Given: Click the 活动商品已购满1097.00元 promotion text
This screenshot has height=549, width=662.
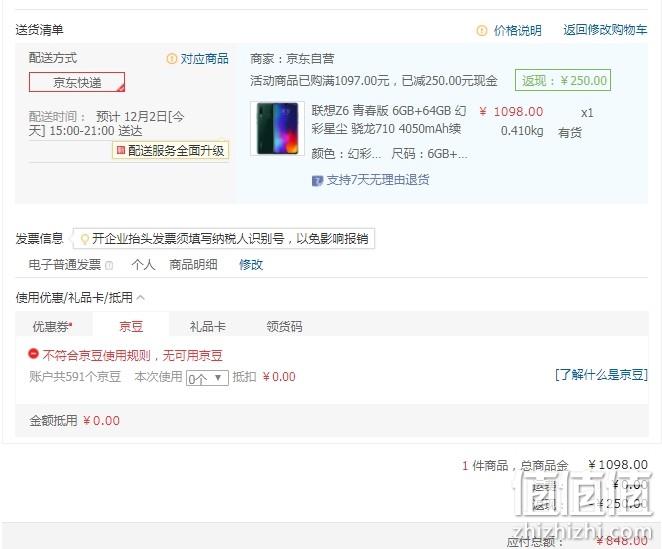Looking at the screenshot, I should [374, 80].
